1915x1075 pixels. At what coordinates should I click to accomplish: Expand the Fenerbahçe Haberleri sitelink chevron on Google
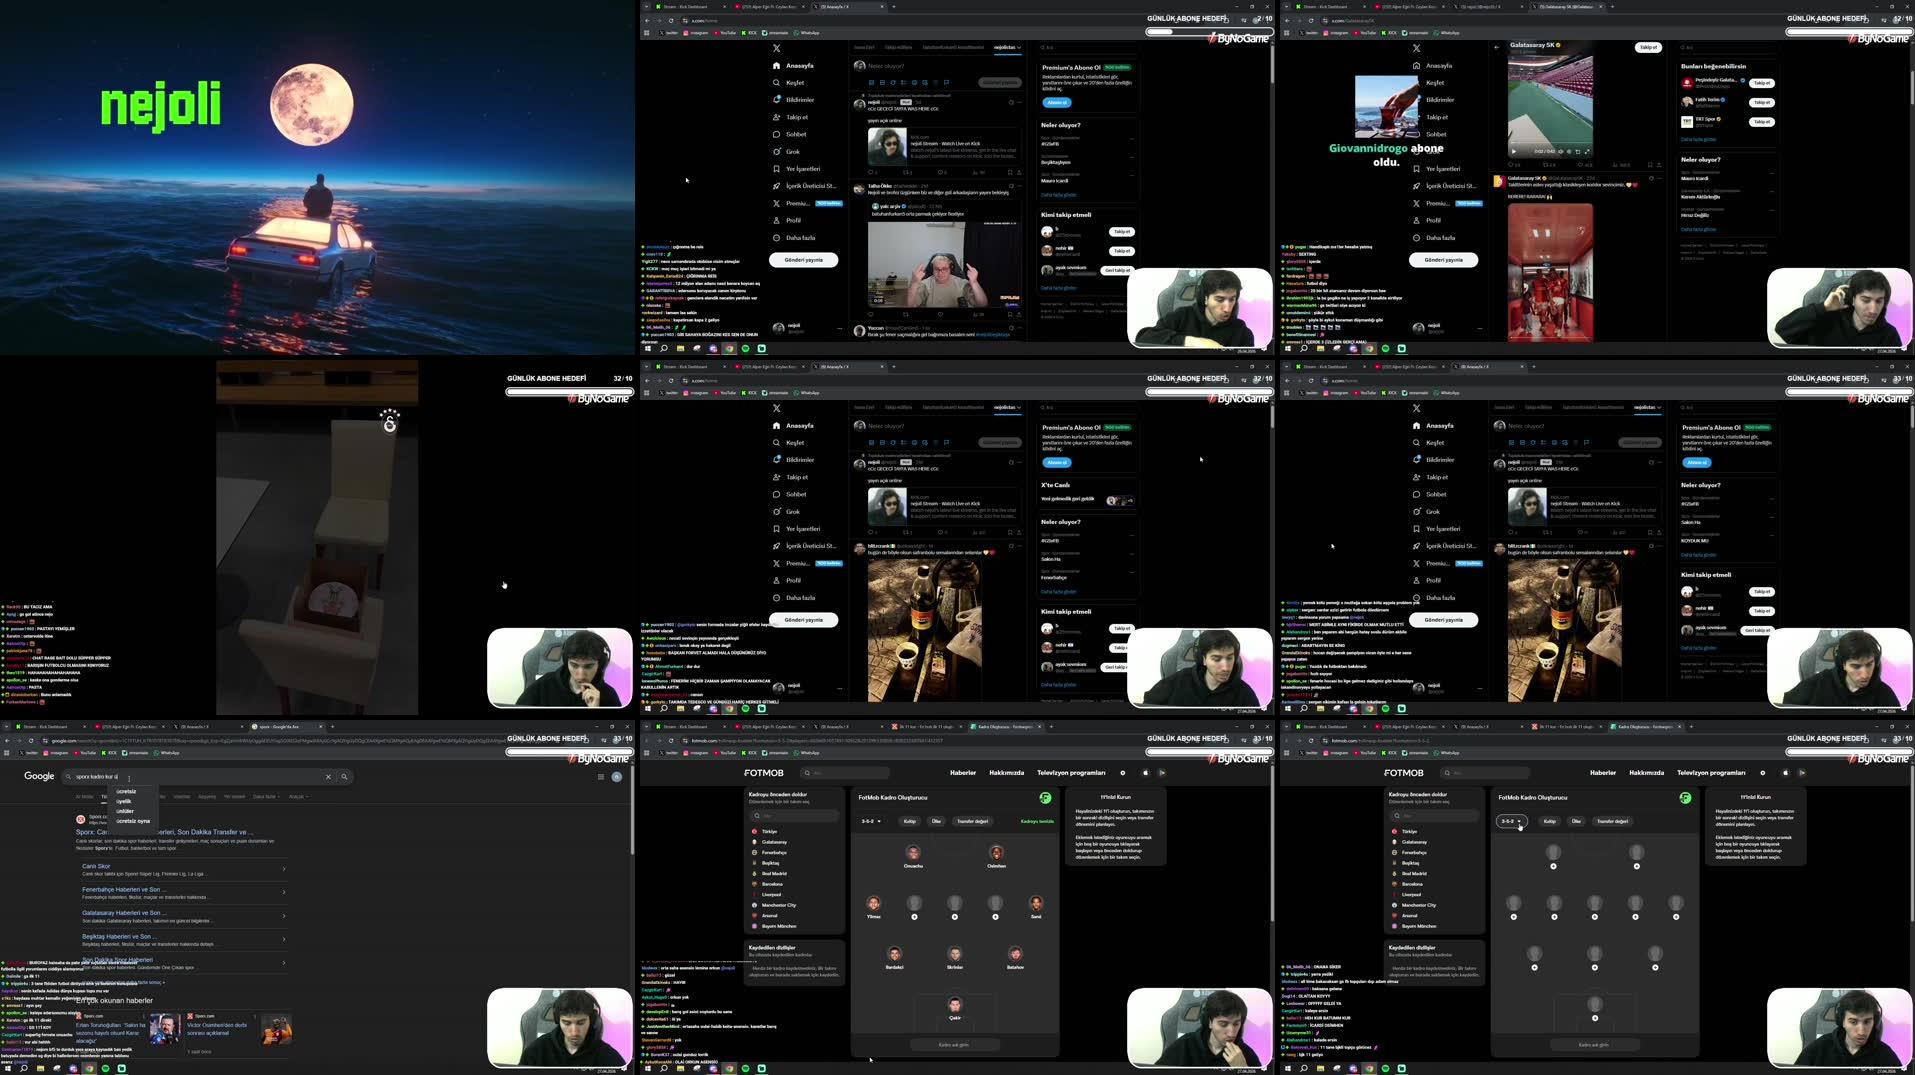(284, 892)
